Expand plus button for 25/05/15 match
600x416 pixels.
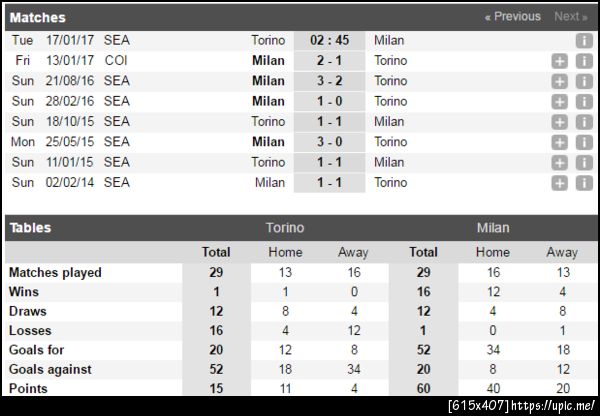point(559,142)
